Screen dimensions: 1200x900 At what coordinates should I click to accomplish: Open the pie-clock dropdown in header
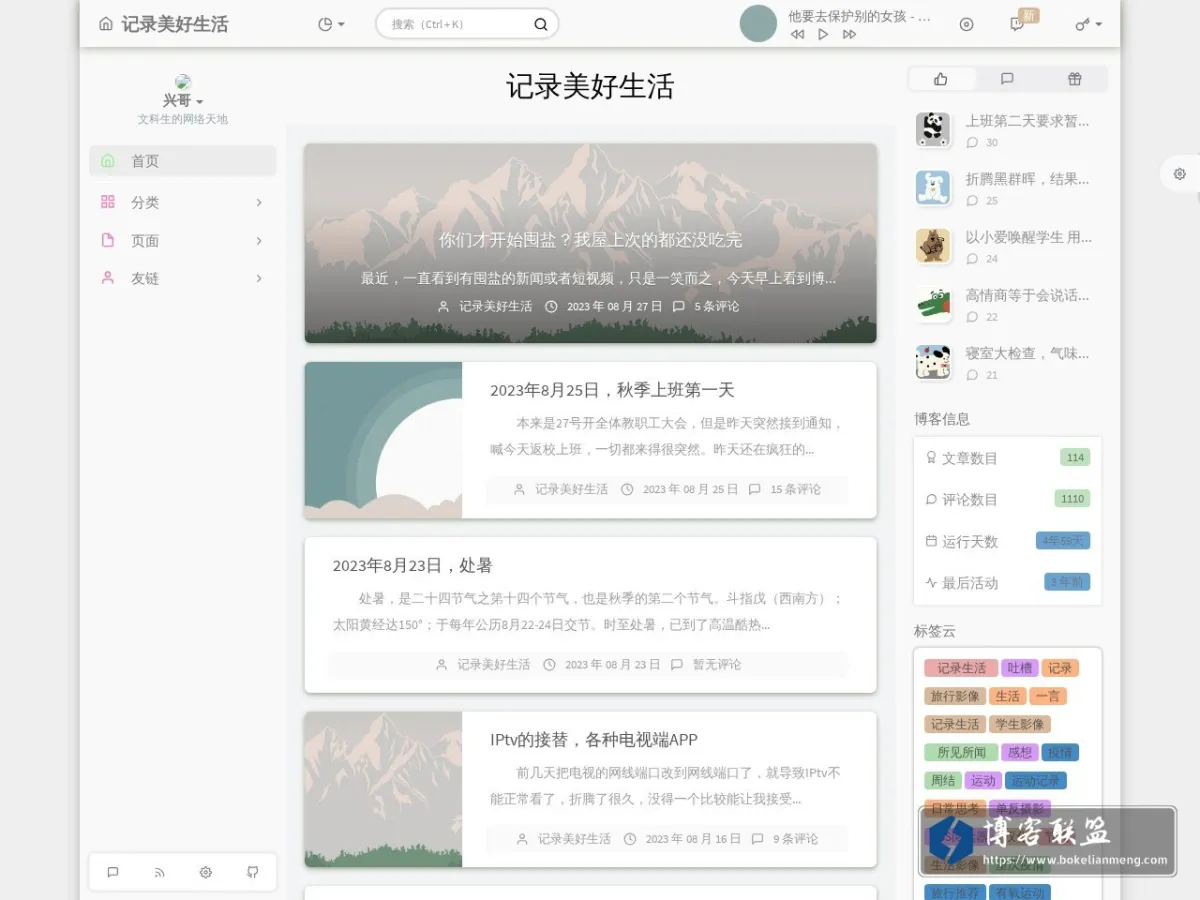coord(331,24)
